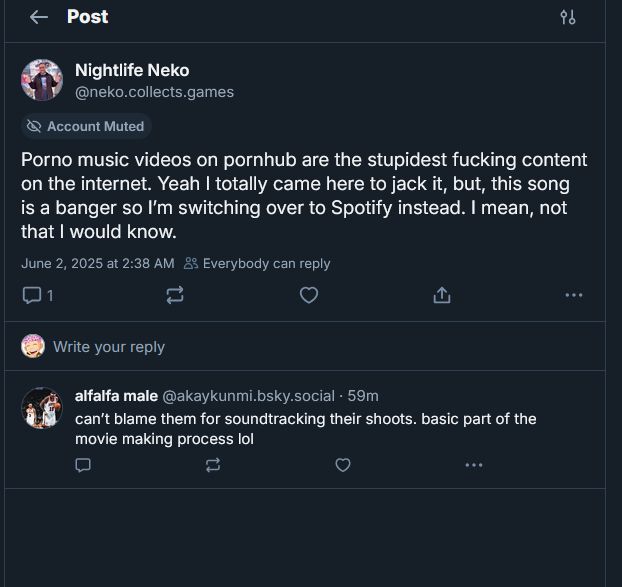622x587 pixels.
Task: Repost alfalfa male's reply
Action: (213, 465)
